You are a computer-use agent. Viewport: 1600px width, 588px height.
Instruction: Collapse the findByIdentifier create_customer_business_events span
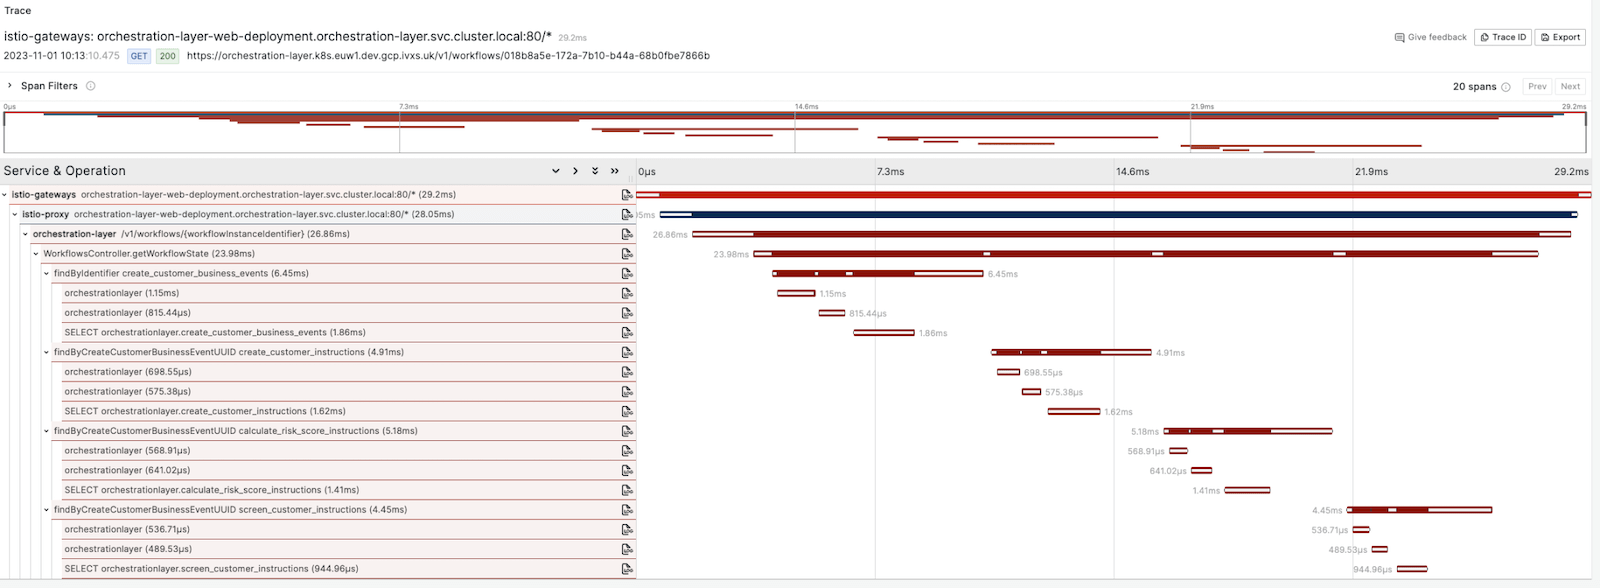click(x=47, y=273)
